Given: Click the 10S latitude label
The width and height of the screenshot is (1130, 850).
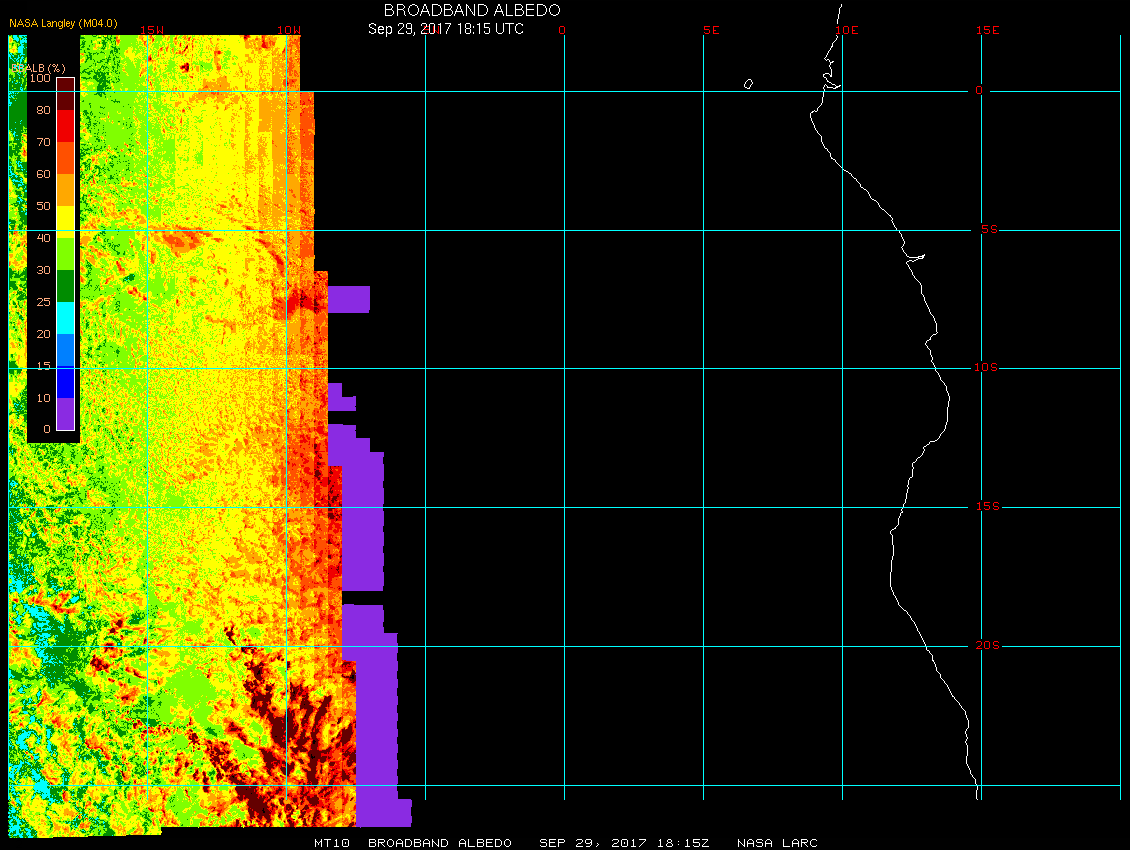Looking at the screenshot, I should (985, 367).
